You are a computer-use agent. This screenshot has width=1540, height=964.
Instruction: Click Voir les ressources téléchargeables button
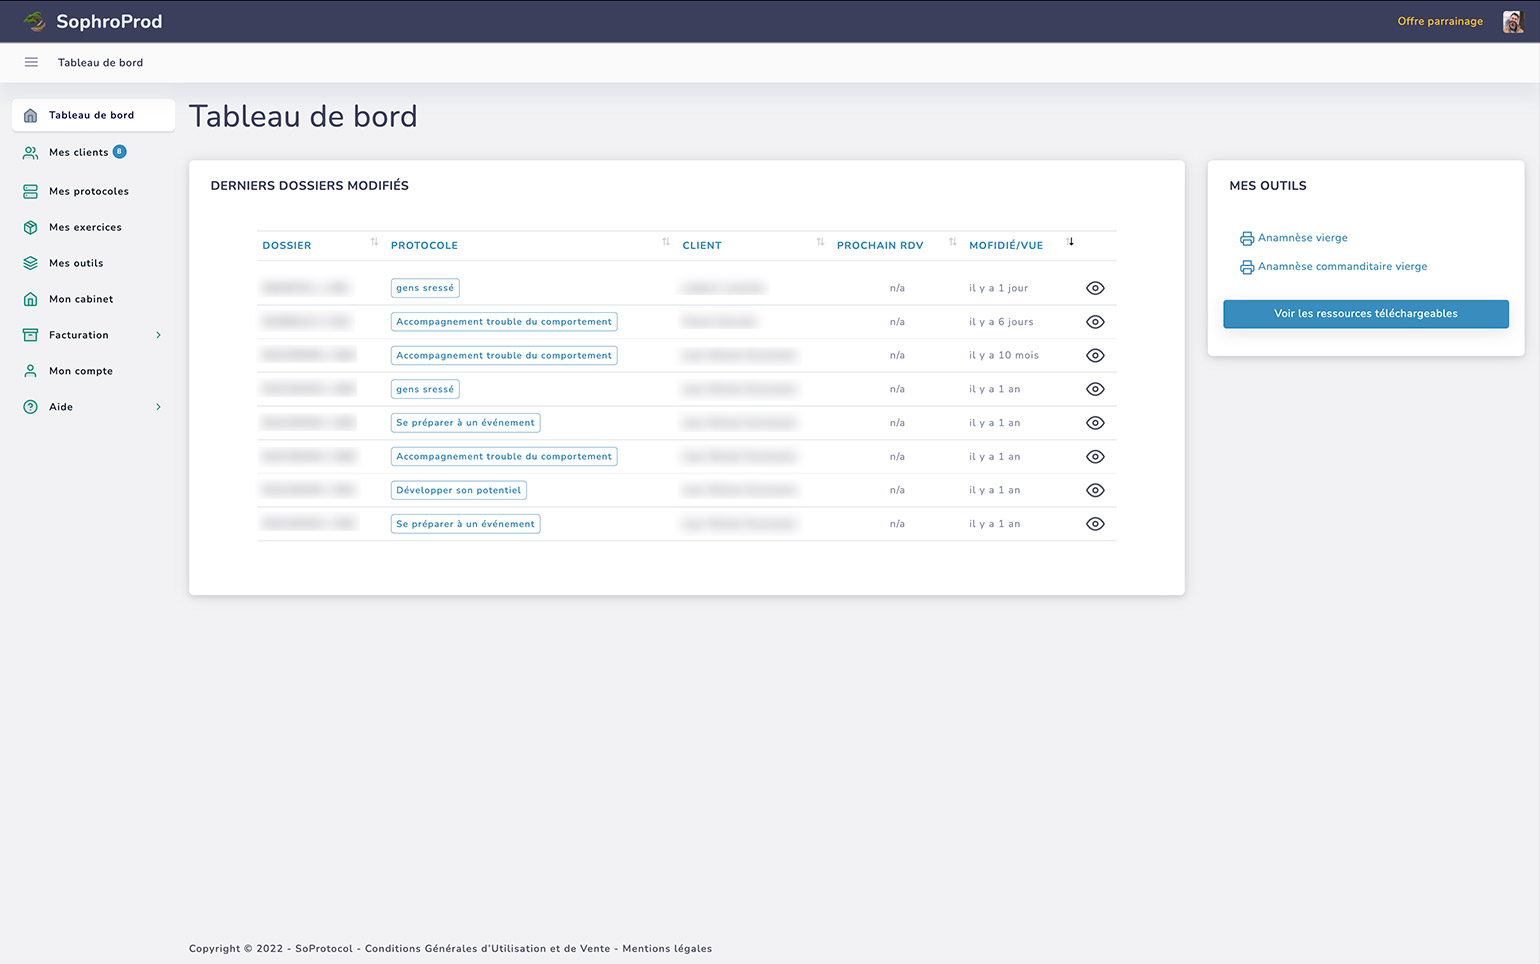click(x=1365, y=314)
